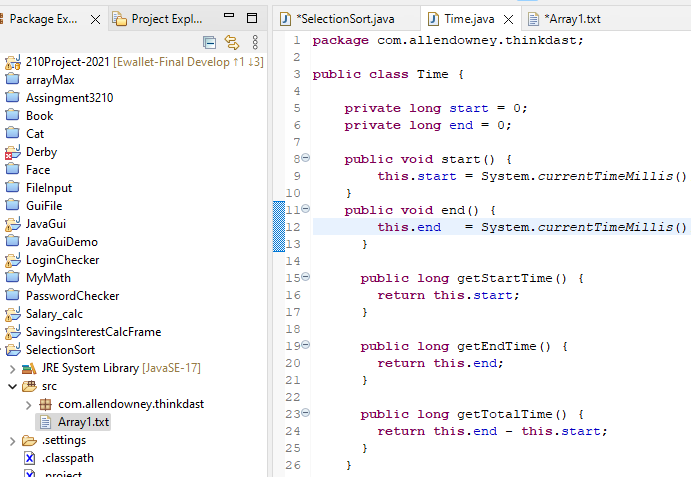691x477 pixels.
Task: Select the SelectionSort project
Action: [60, 350]
